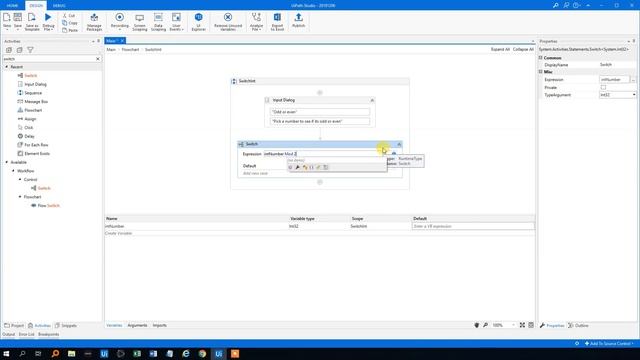Select For Each Row activity
Screen dimensions: 640x360
pyautogui.click(x=36, y=145)
